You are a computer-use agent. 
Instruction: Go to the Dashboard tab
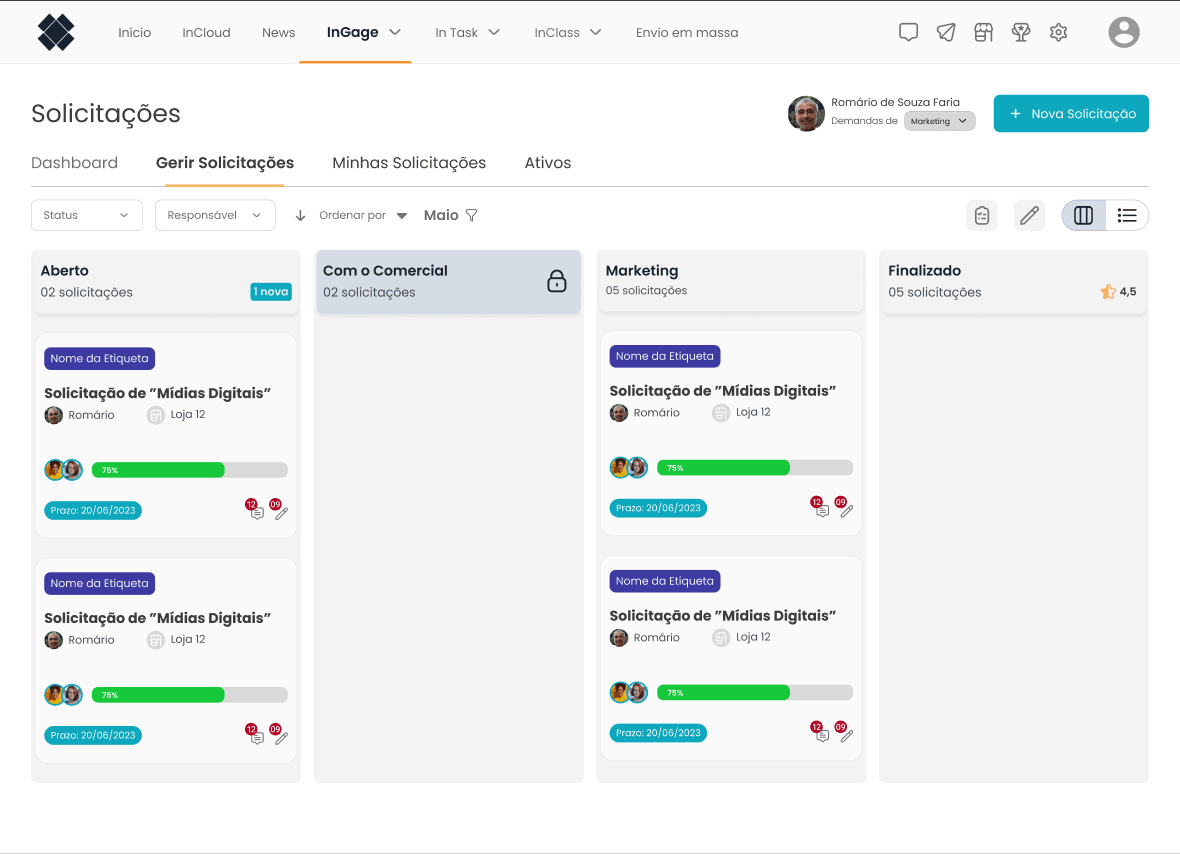75,163
